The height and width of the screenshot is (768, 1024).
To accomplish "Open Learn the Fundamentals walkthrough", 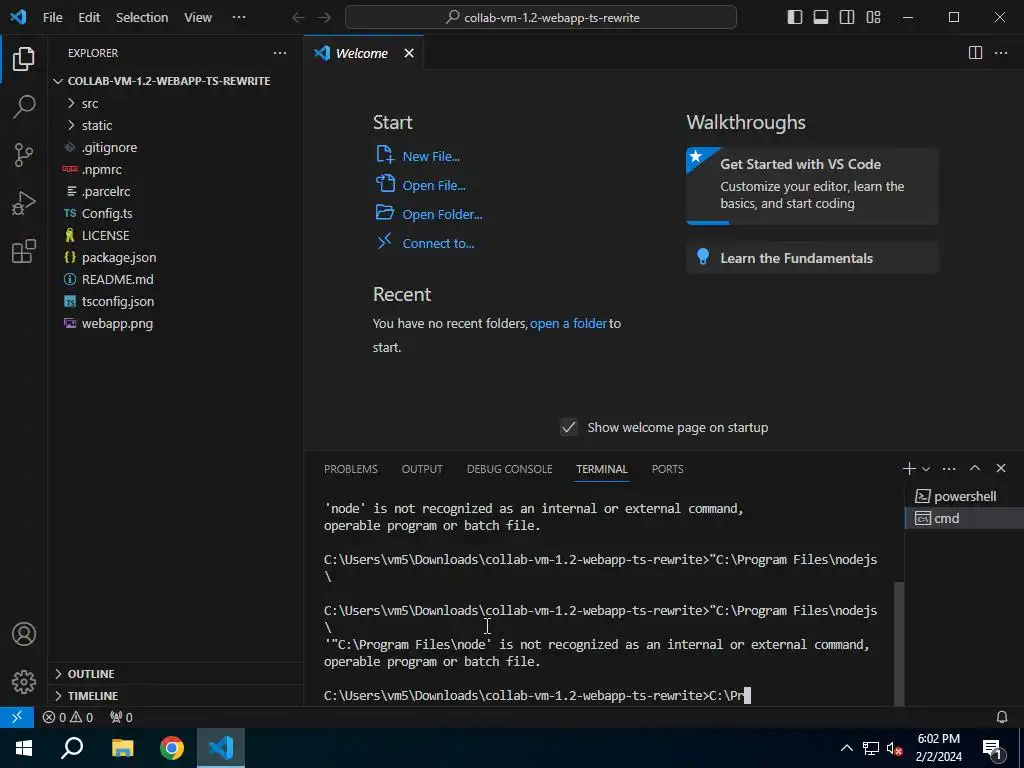I will click(x=812, y=258).
